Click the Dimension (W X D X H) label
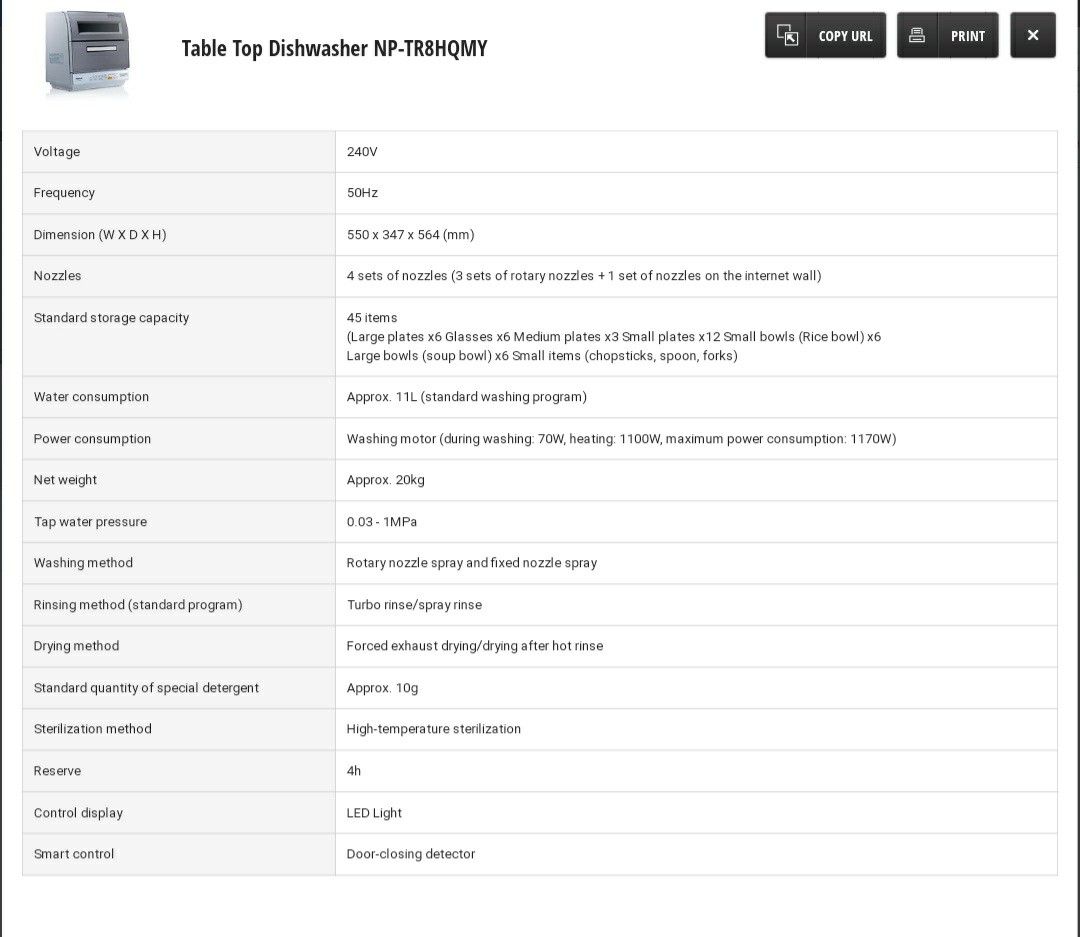The height and width of the screenshot is (937, 1080). (x=100, y=235)
